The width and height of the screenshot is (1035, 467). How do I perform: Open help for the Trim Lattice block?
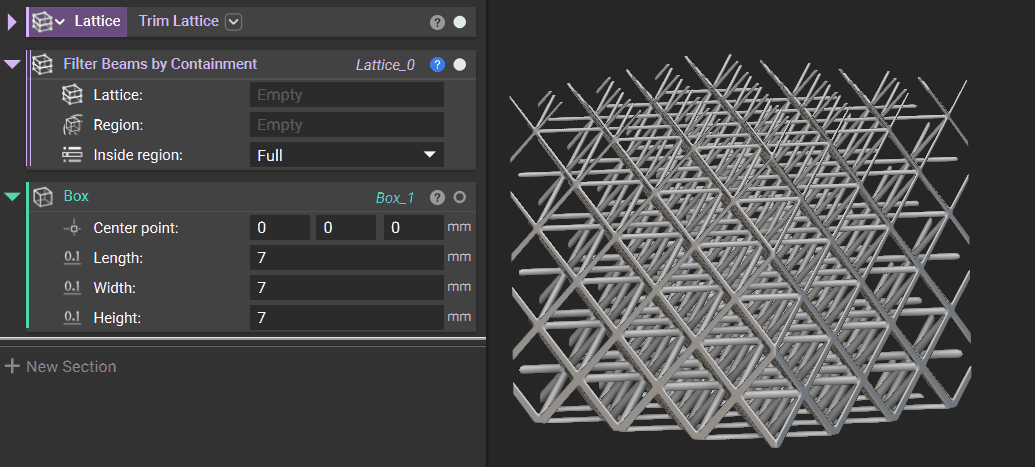(437, 22)
